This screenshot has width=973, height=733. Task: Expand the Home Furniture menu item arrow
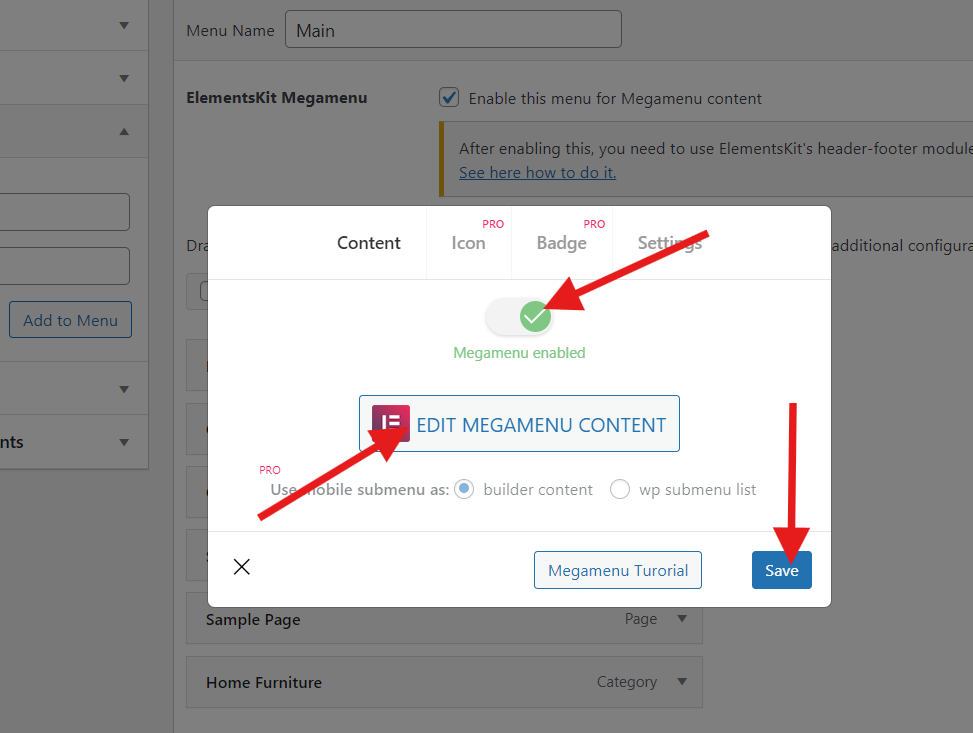pos(682,681)
